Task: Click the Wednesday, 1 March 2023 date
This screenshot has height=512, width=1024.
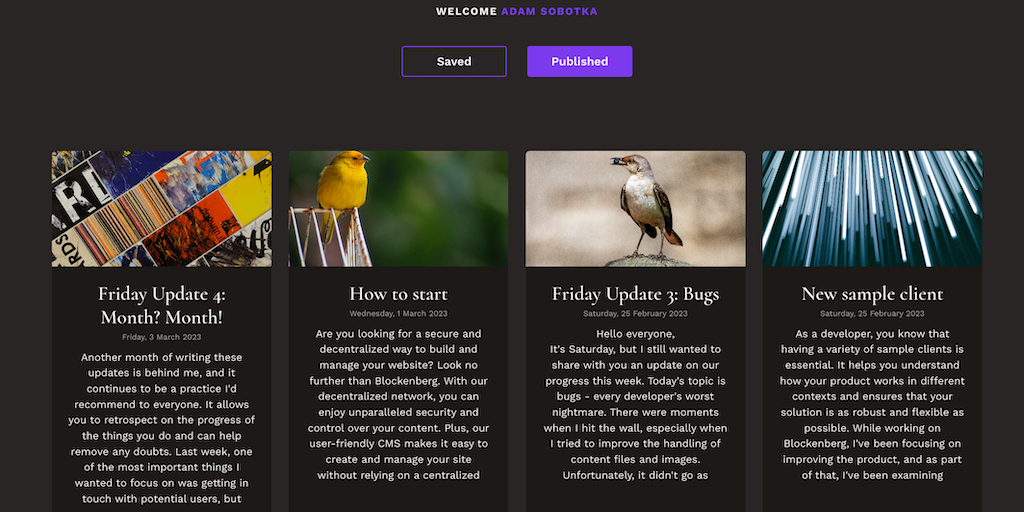Action: click(x=398, y=314)
